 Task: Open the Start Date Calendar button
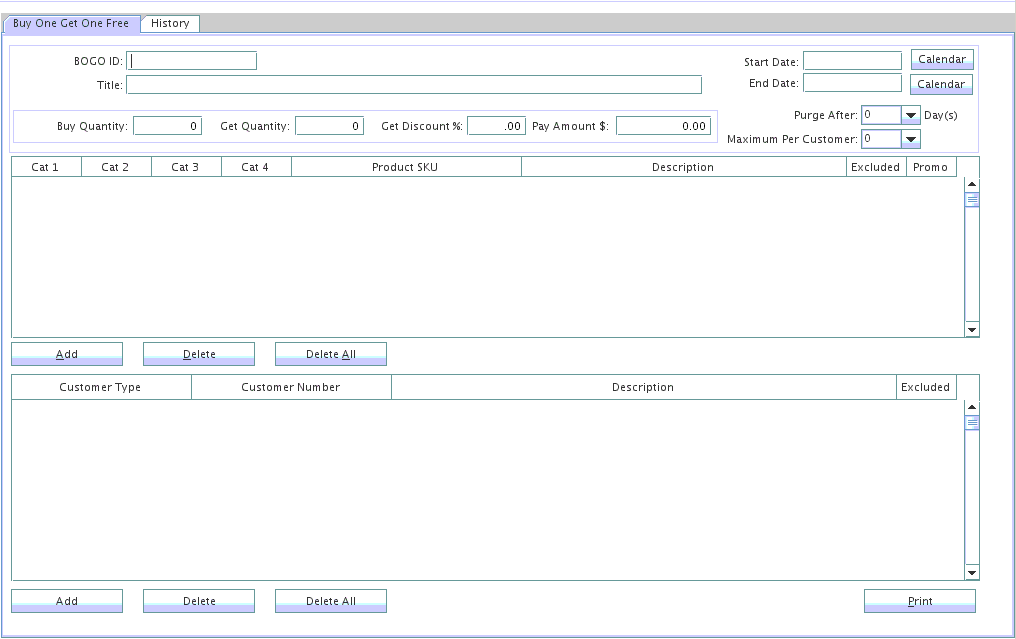tap(941, 60)
